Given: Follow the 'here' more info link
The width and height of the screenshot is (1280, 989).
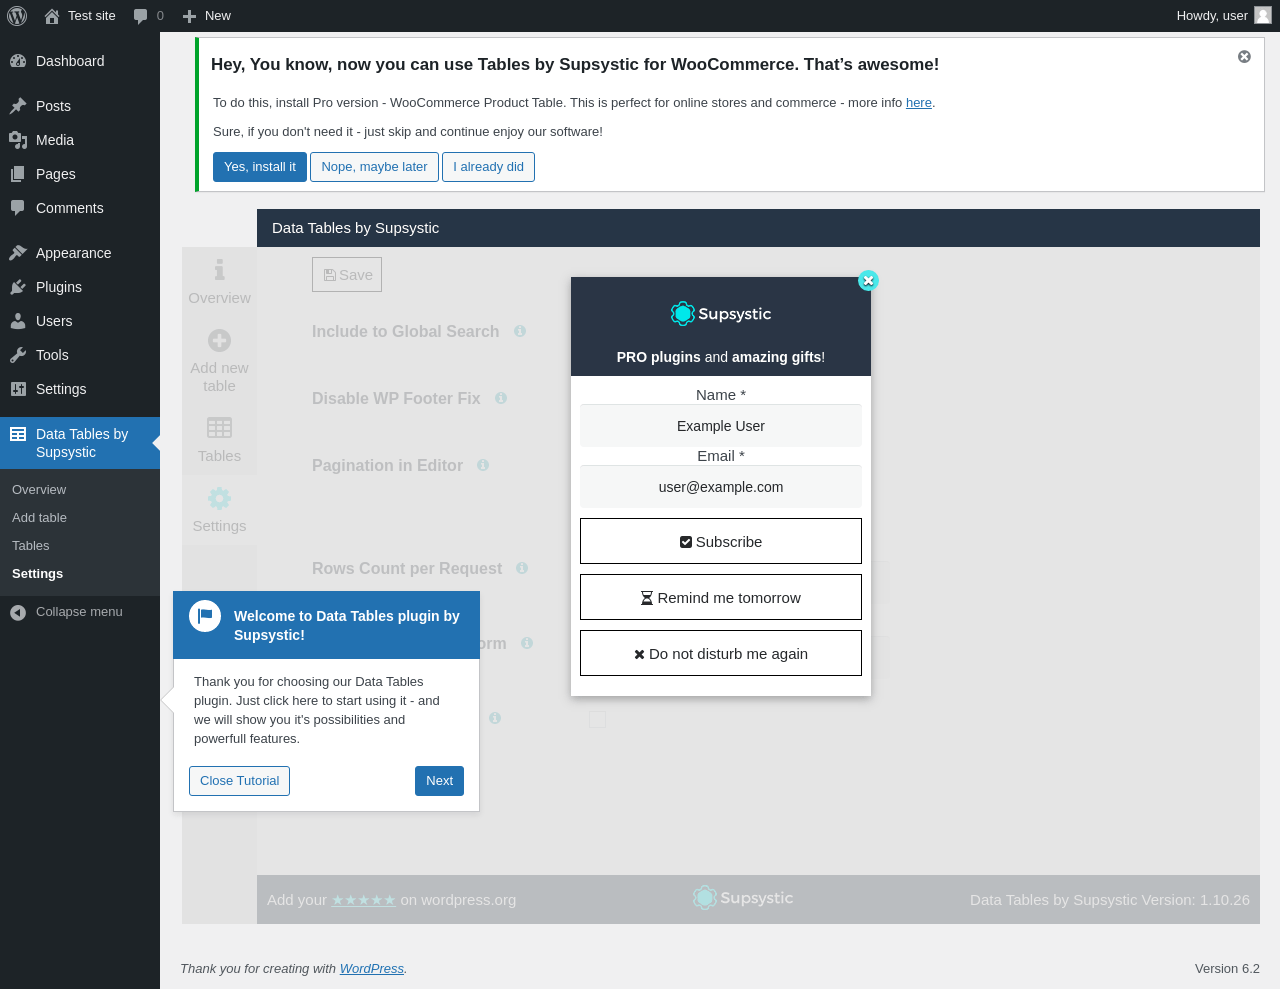Looking at the screenshot, I should pyautogui.click(x=919, y=103).
